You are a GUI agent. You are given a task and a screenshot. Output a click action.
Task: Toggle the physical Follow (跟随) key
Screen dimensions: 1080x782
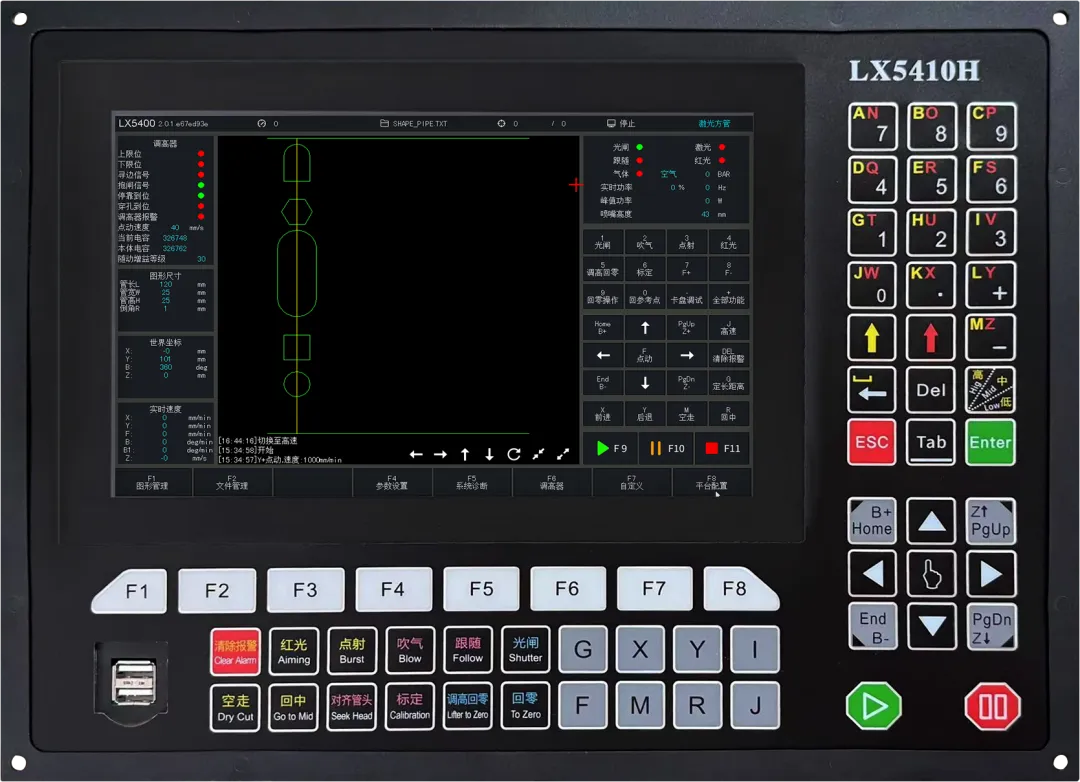pyautogui.click(x=468, y=650)
